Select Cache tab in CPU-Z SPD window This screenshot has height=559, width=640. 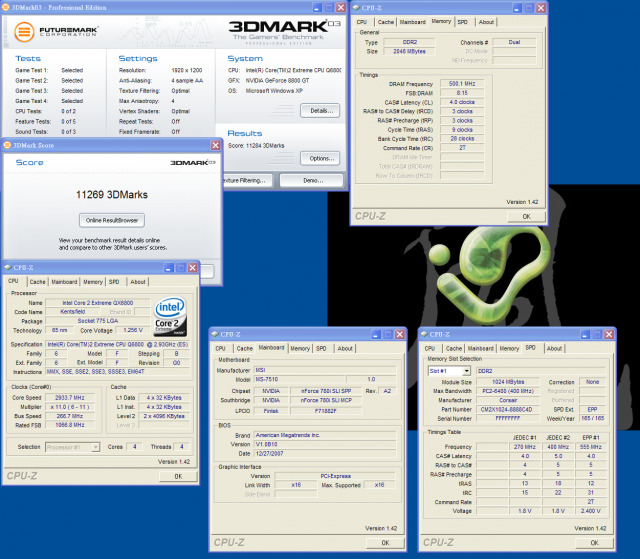click(454, 348)
